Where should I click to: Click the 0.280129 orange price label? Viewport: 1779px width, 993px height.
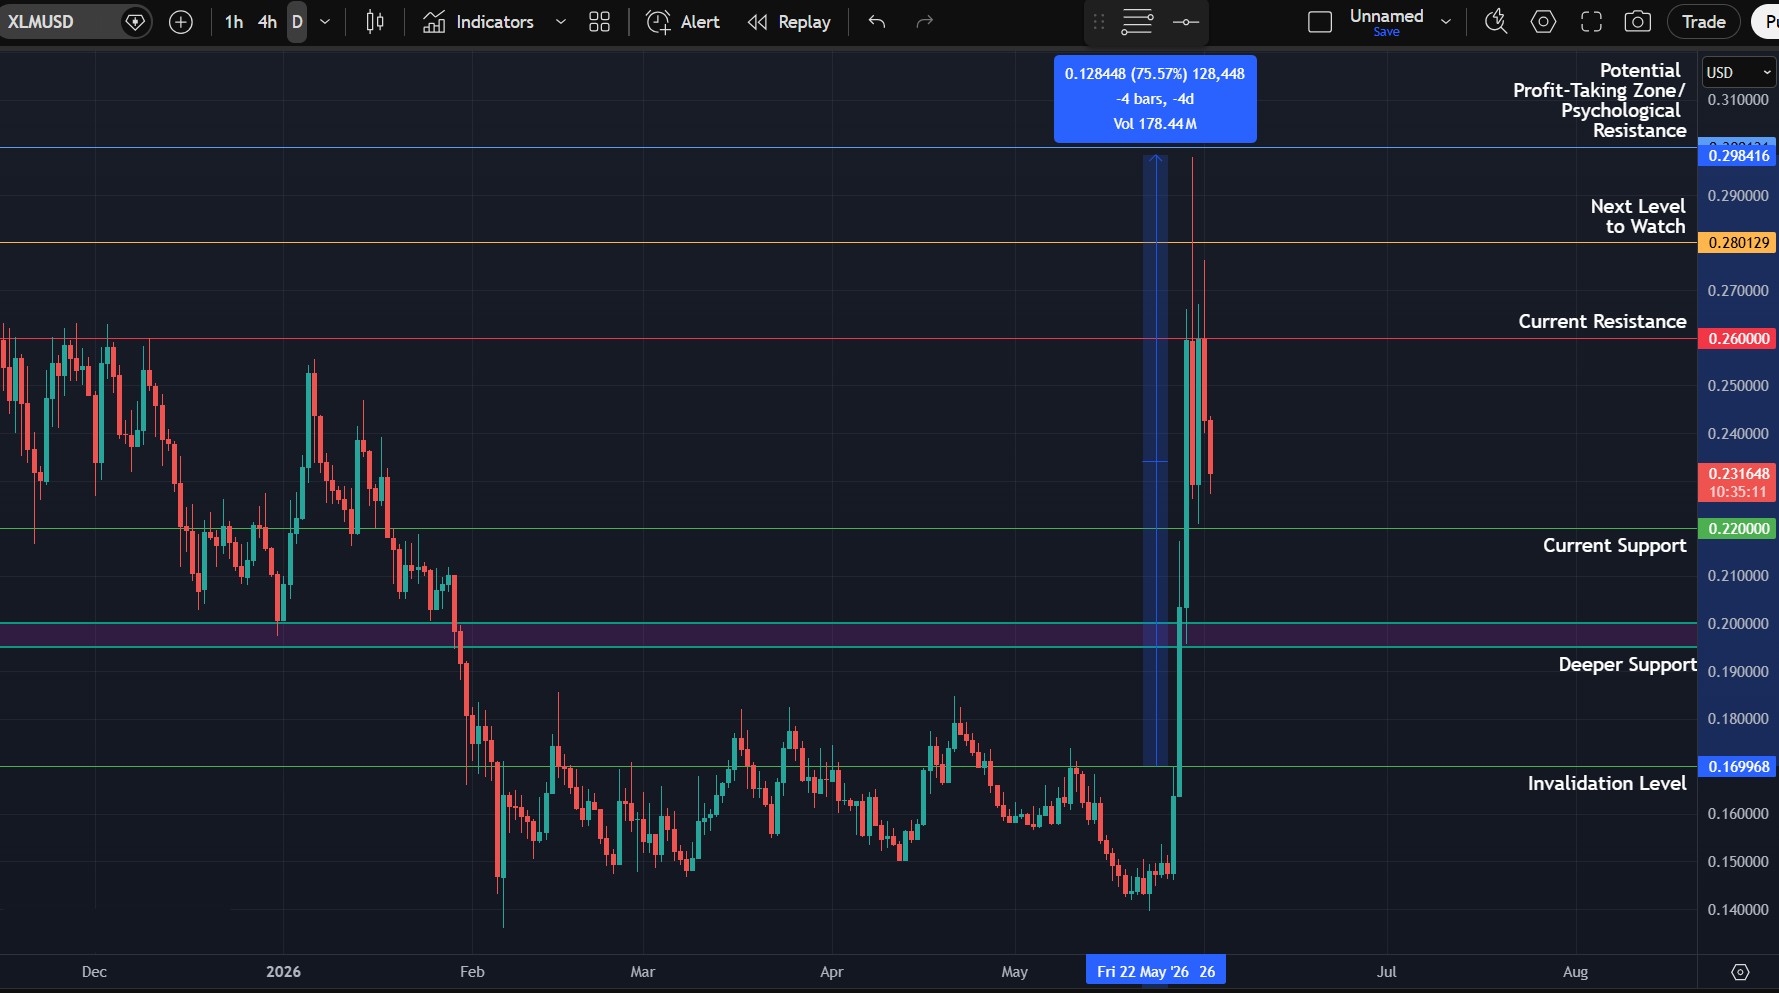tap(1738, 242)
